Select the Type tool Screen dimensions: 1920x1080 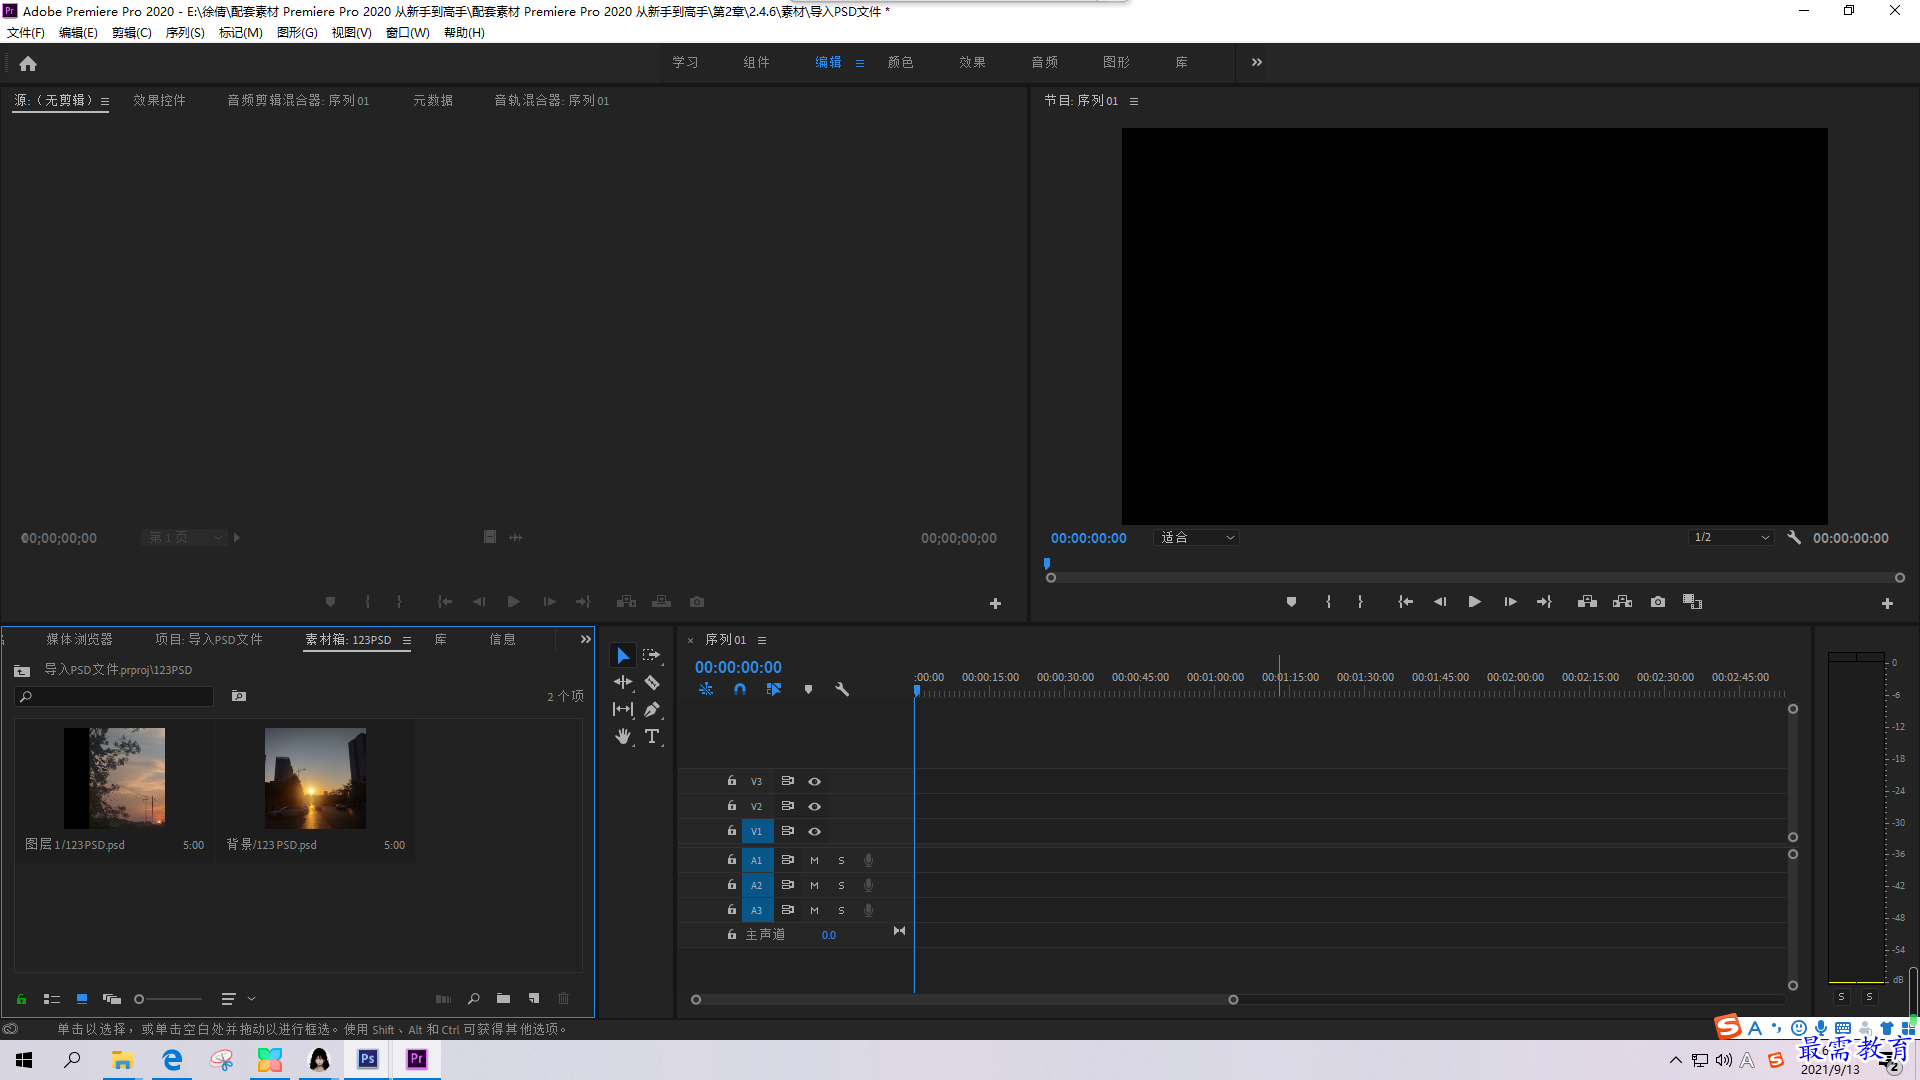click(x=652, y=736)
